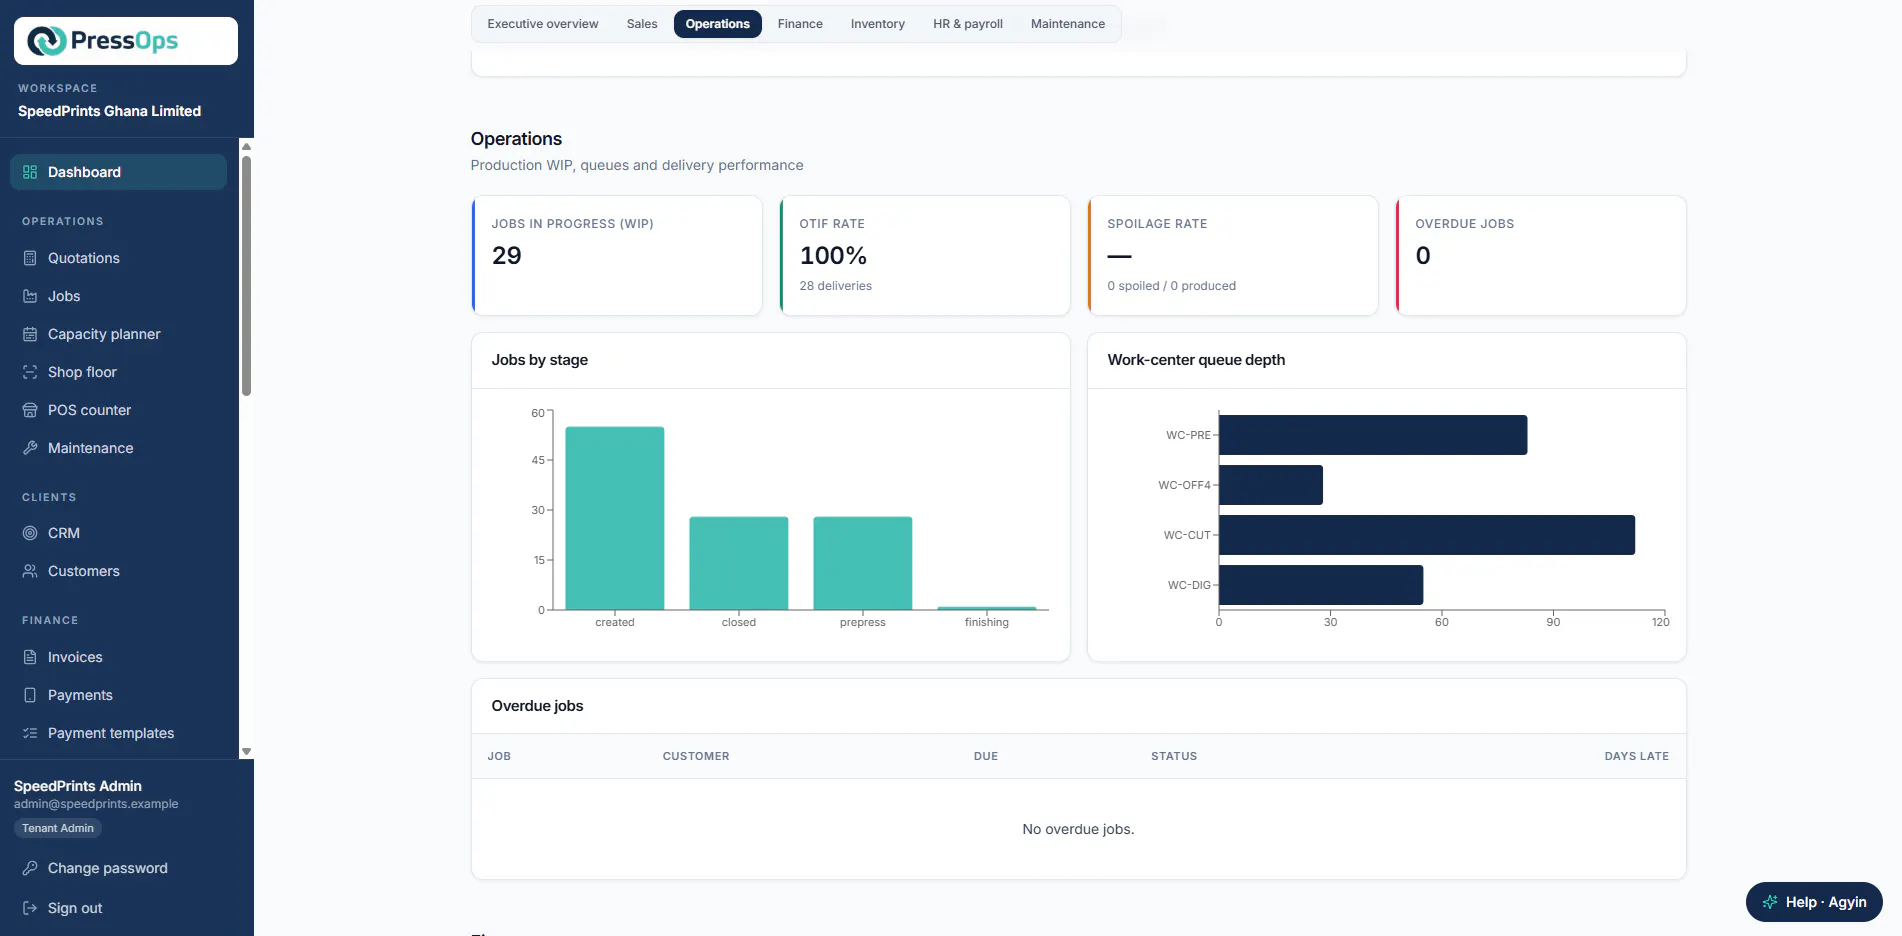This screenshot has width=1902, height=936.
Task: Click the WC-DIG queue depth bar
Action: pyautogui.click(x=1321, y=585)
